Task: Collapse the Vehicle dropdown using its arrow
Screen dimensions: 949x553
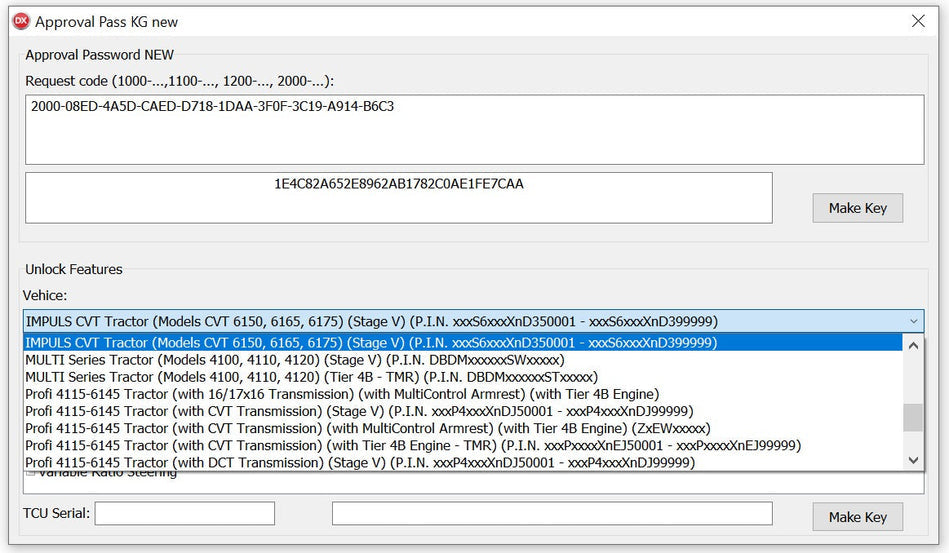Action: pos(912,321)
